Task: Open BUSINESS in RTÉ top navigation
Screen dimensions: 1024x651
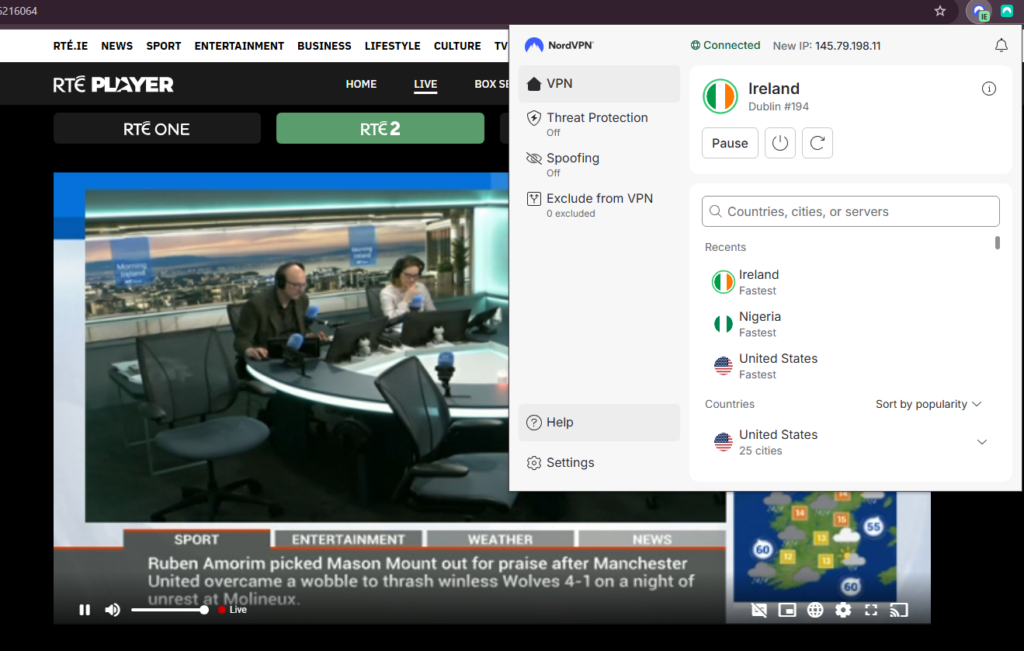Action: pyautogui.click(x=324, y=46)
